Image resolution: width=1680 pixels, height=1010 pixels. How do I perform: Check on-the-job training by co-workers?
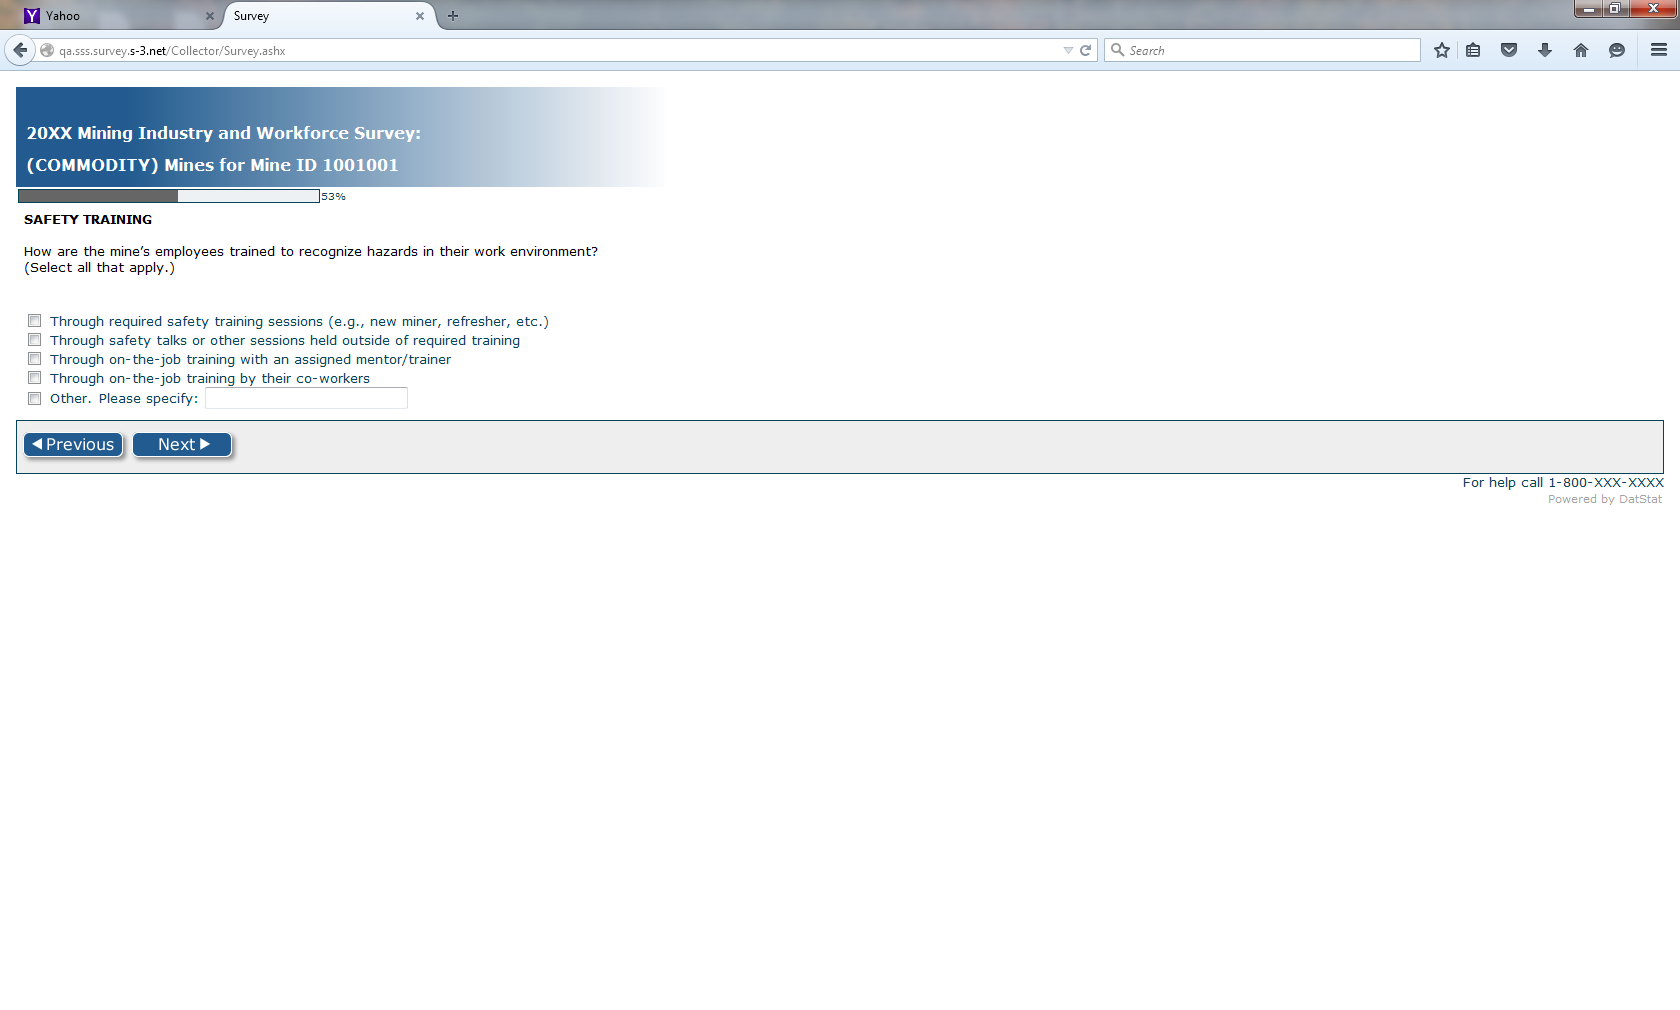[34, 378]
